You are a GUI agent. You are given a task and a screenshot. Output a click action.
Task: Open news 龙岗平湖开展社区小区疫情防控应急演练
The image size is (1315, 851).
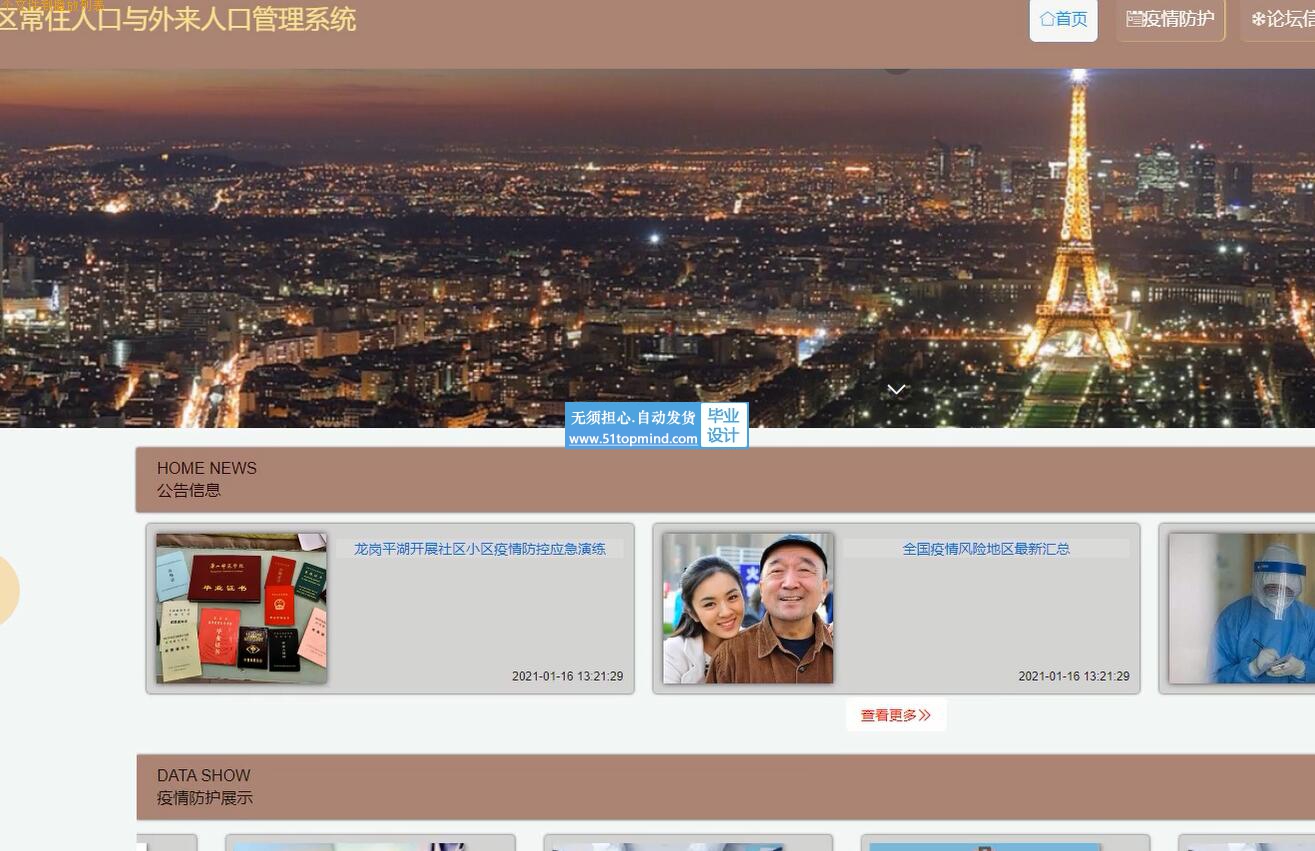point(480,549)
